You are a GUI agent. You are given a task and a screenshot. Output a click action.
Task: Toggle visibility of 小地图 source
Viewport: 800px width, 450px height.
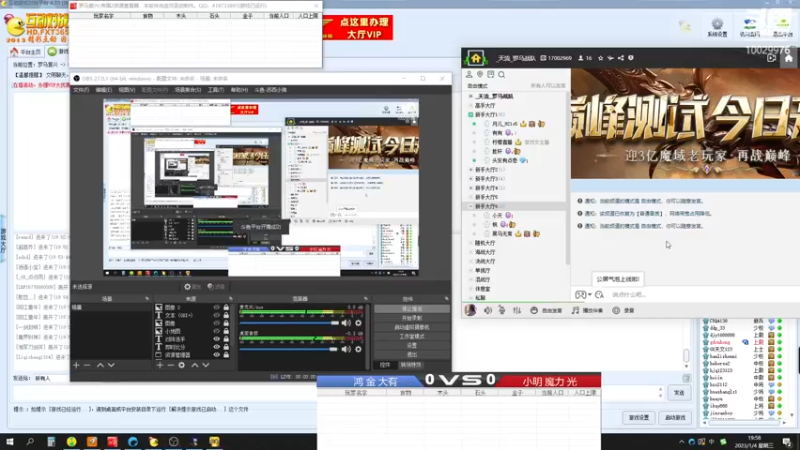click(217, 331)
